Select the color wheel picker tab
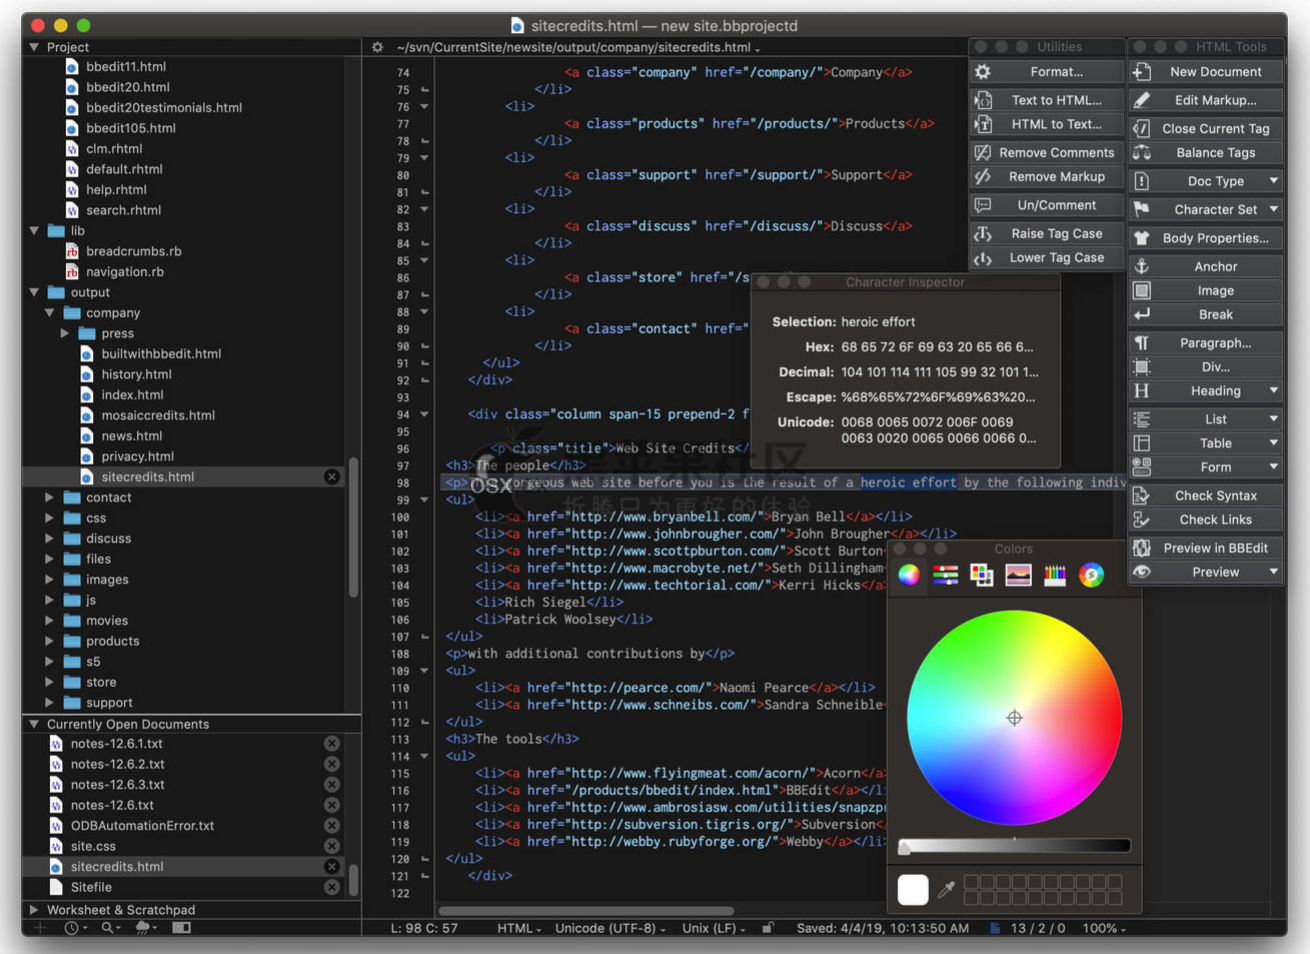The height and width of the screenshot is (954, 1310). coord(909,575)
